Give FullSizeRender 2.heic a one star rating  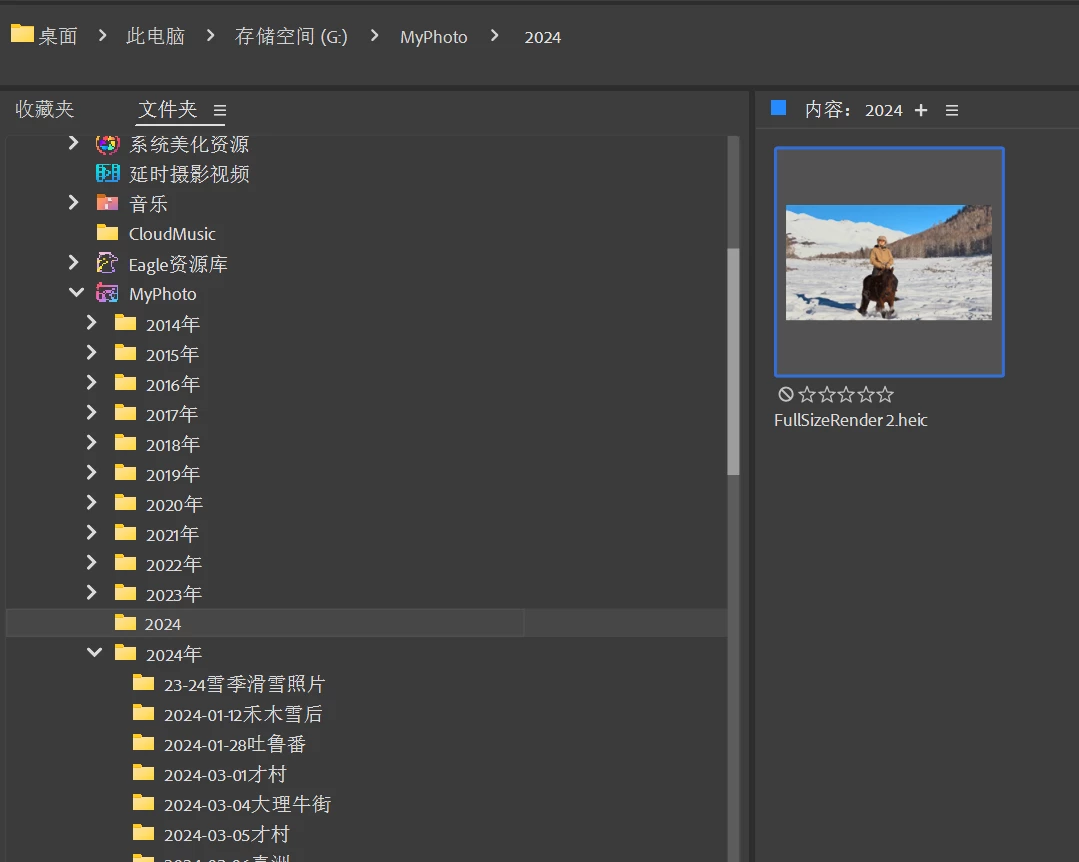point(807,394)
